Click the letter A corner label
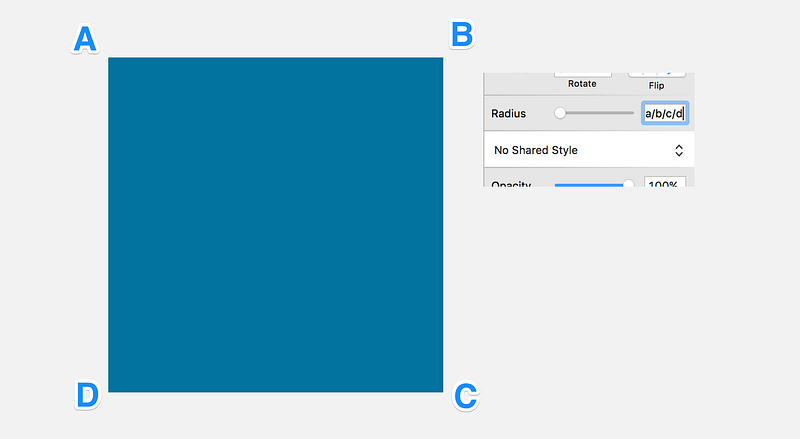This screenshot has height=439, width=800. tap(85, 39)
